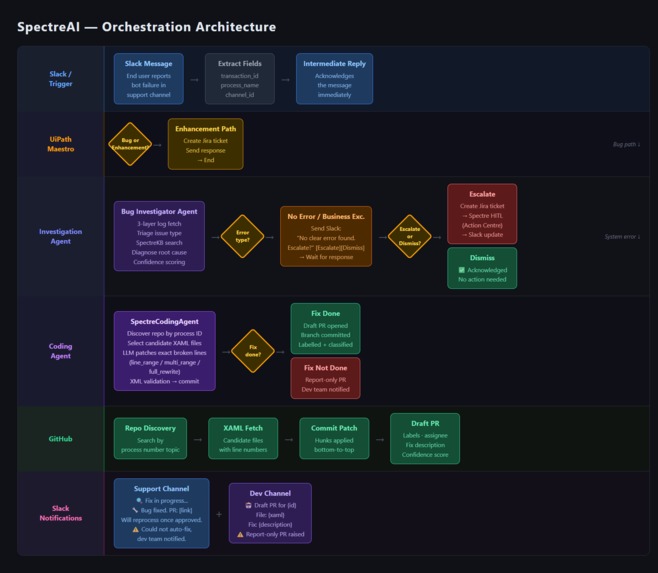Click 'Hunks applied' in Commit Patch
The height and width of the screenshot is (573, 658).
point(334,440)
